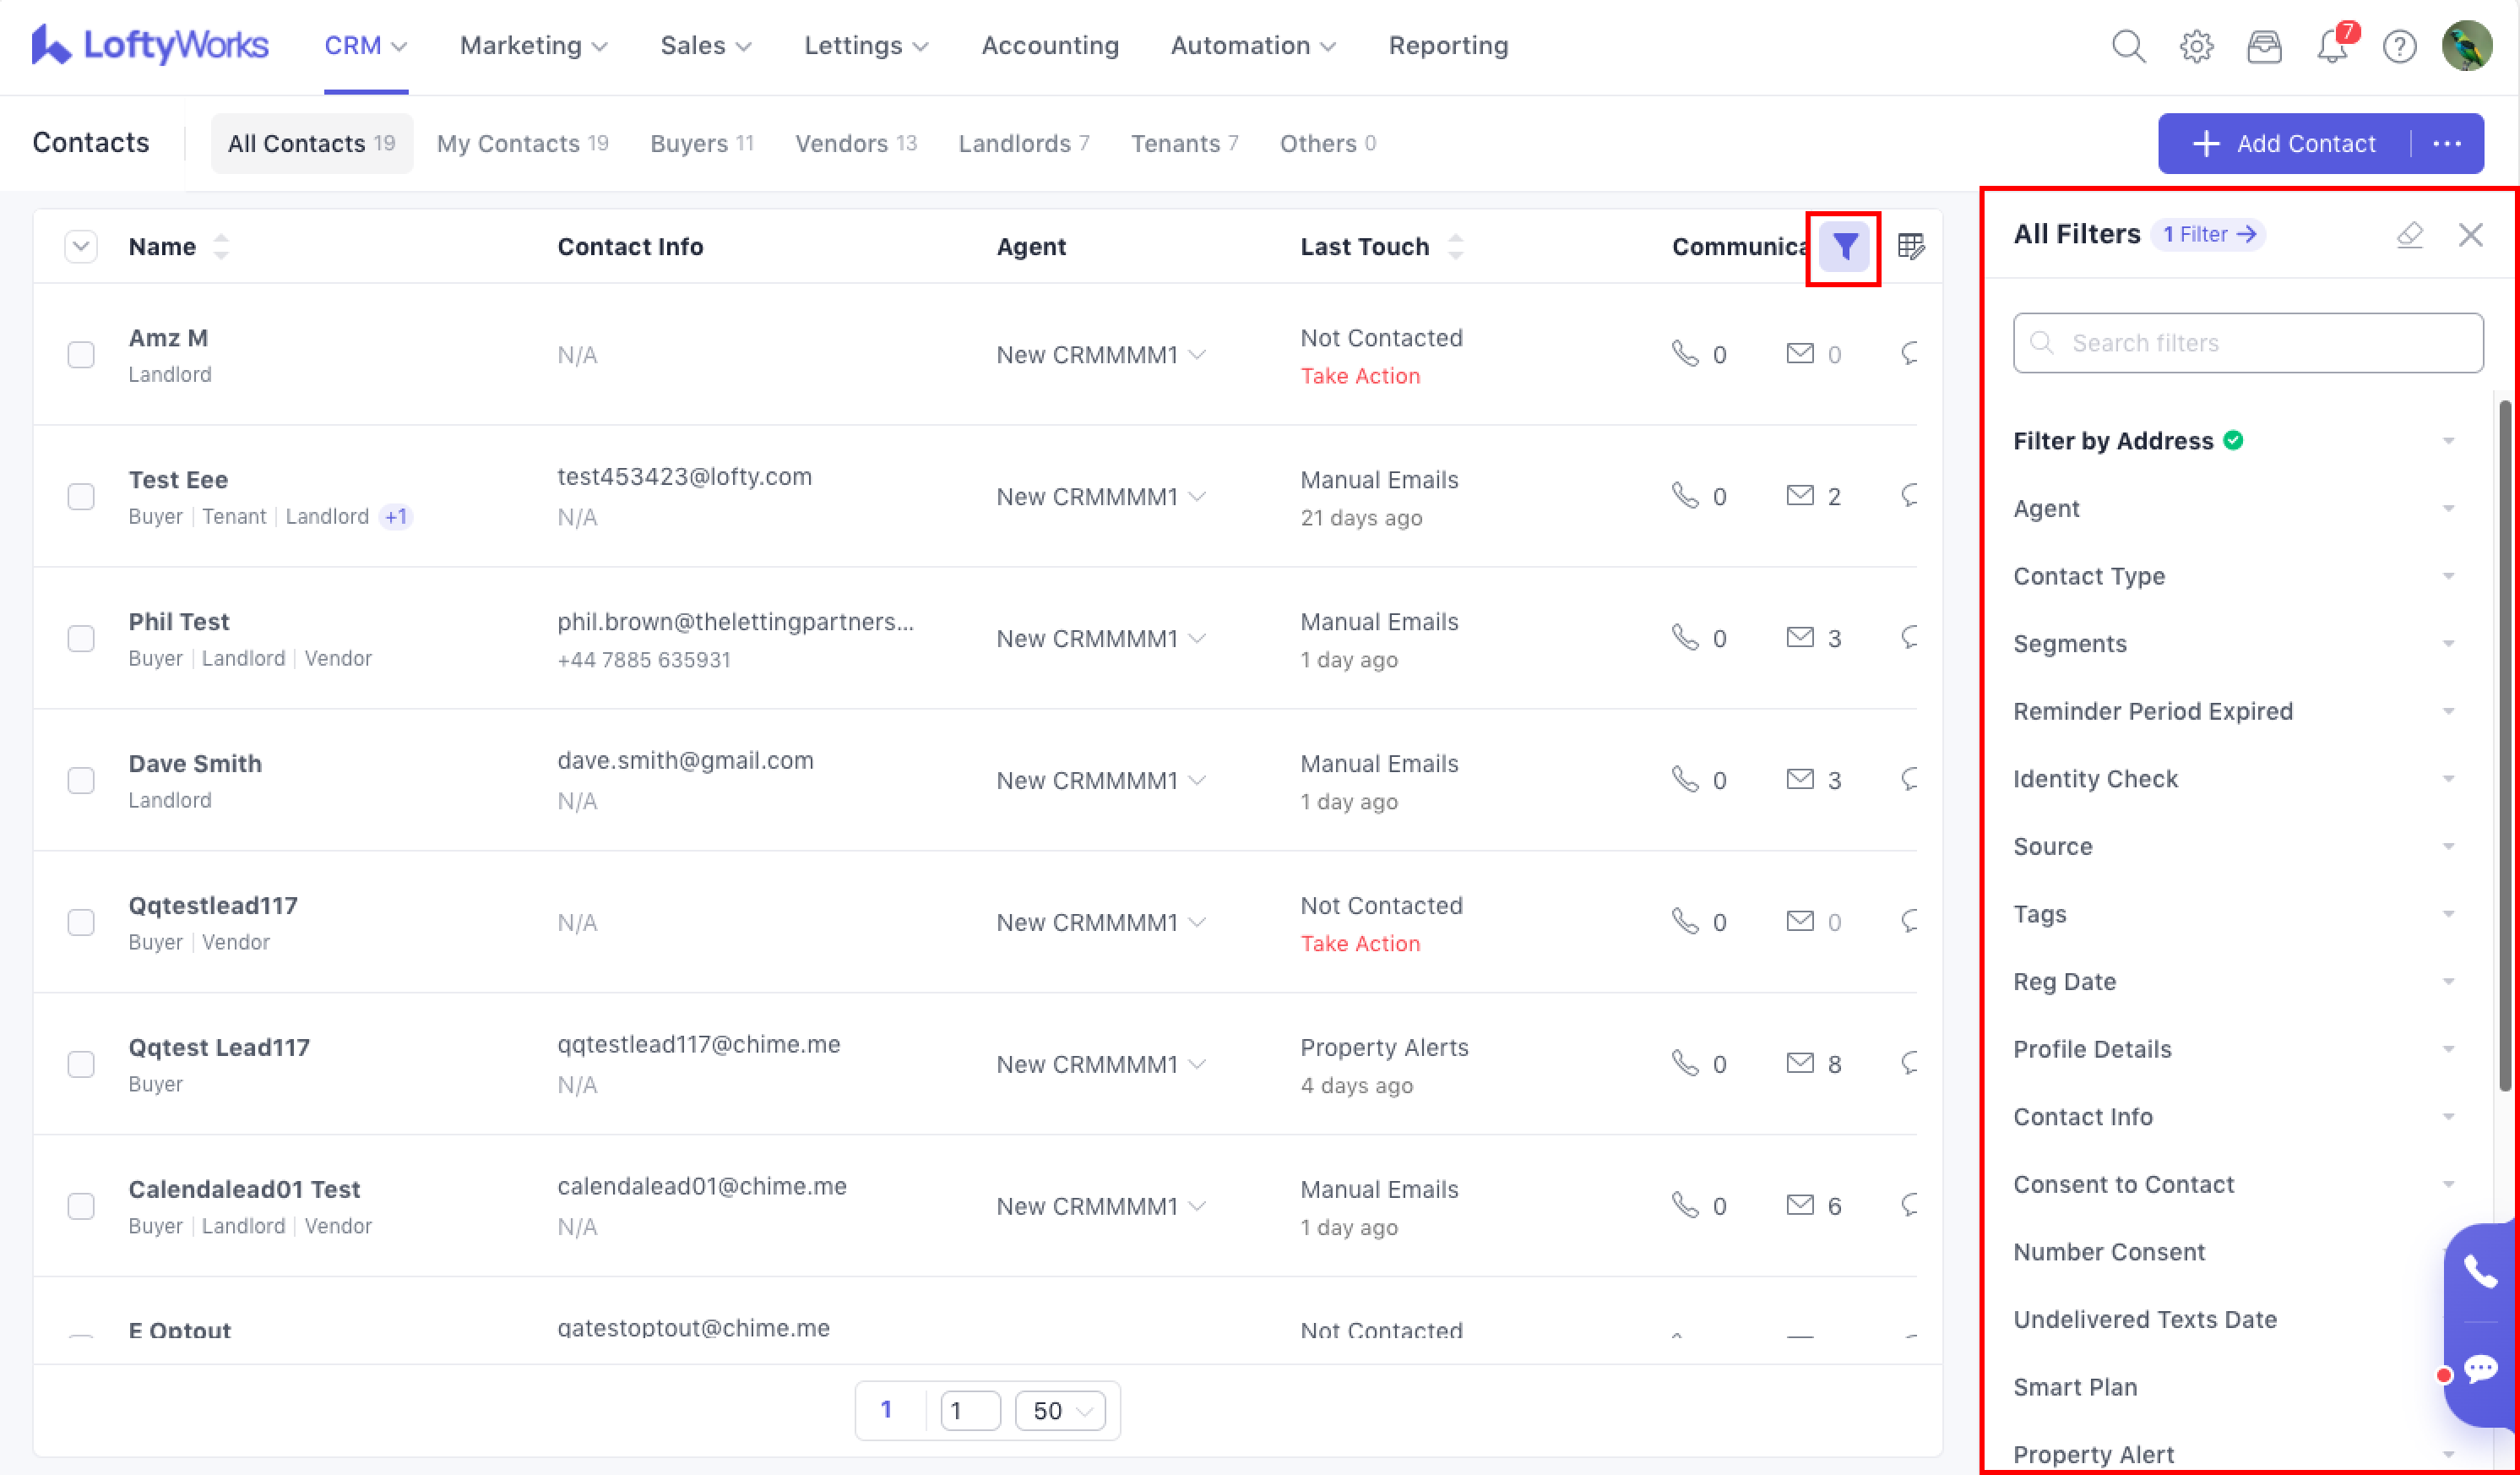This screenshot has width=2520, height=1475.
Task: Click the eraser clear-filters icon
Action: click(2409, 235)
